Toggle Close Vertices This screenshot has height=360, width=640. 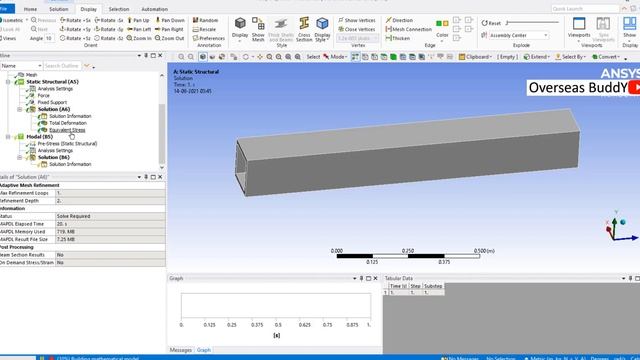coord(357,29)
